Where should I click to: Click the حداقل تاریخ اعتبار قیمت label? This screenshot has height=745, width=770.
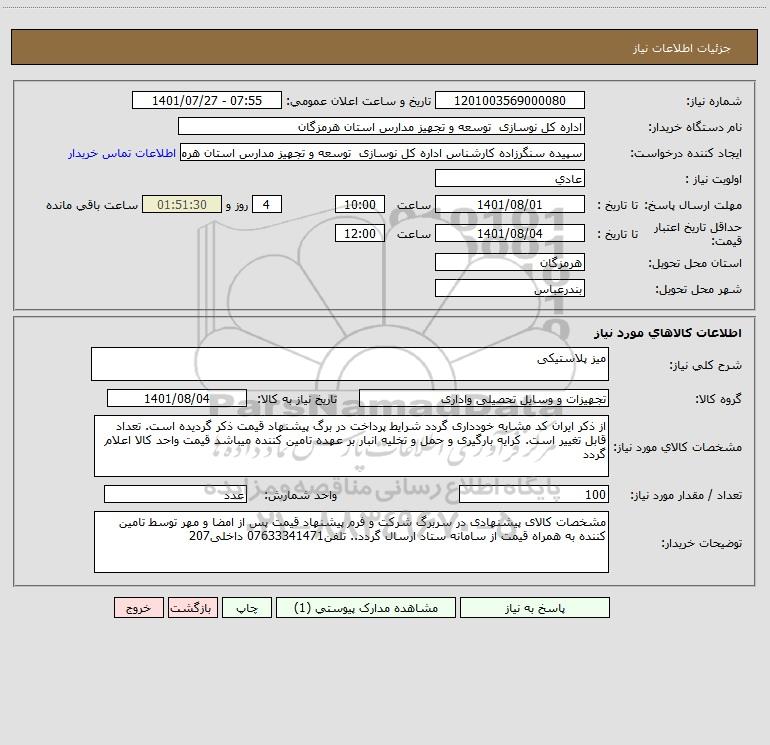698,234
